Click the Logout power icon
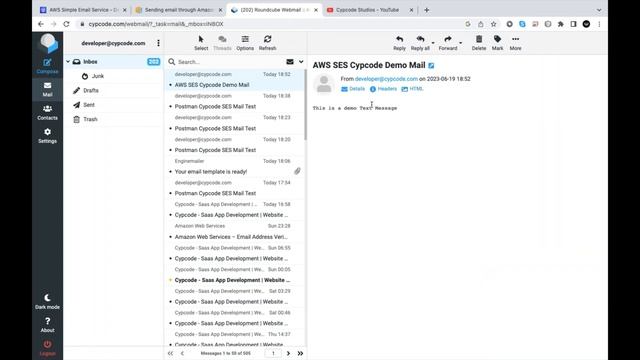Image resolution: width=640 pixels, height=360 pixels. pyautogui.click(x=47, y=348)
